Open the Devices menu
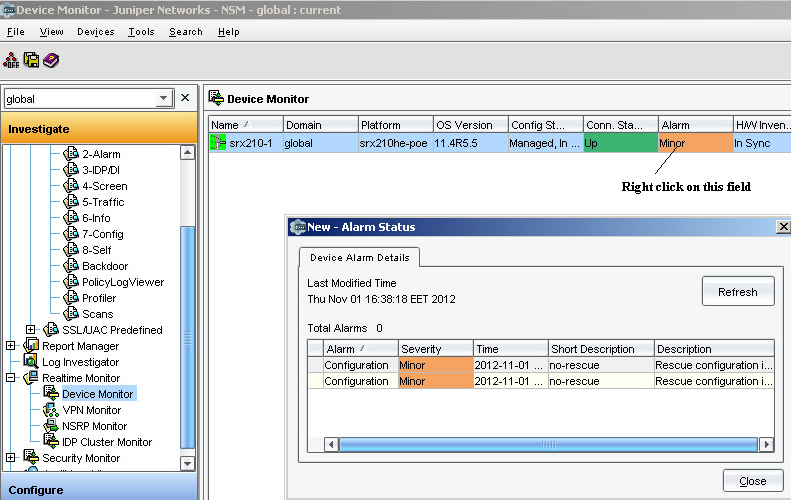 click(x=96, y=32)
